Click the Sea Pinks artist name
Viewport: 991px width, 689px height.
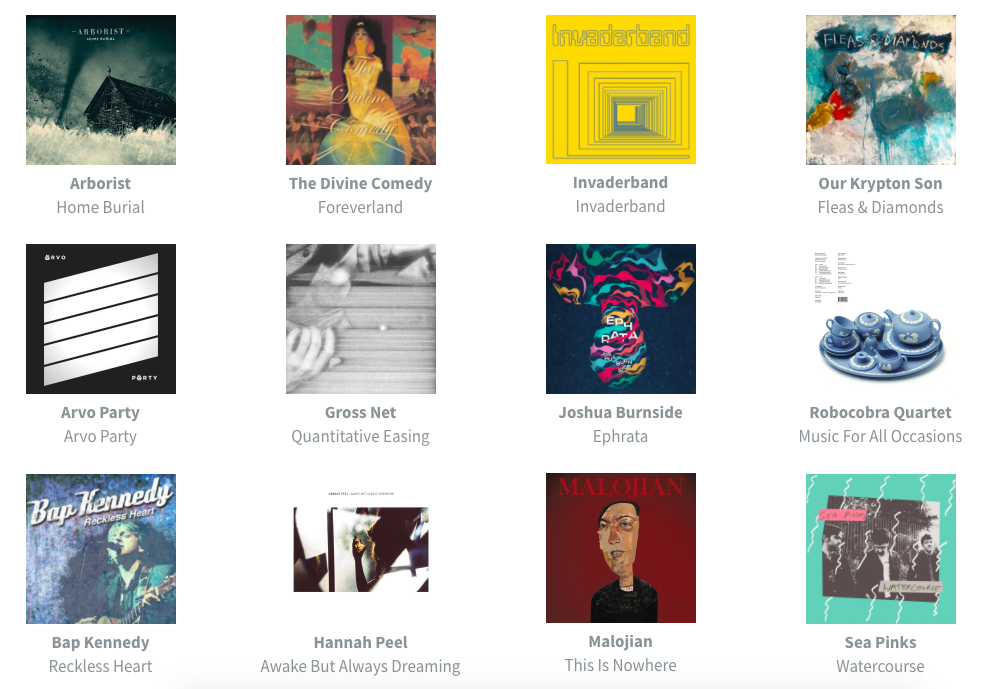(x=880, y=642)
